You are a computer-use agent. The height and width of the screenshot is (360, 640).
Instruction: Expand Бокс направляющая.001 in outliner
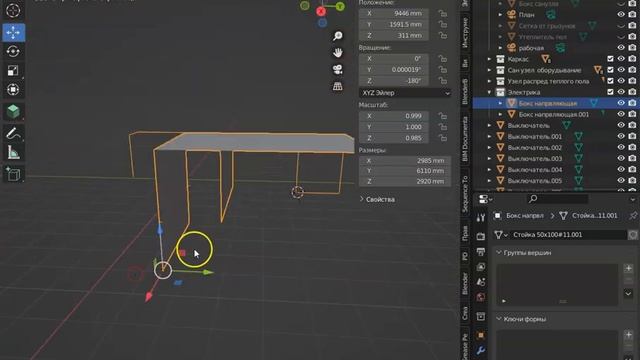pos(500,114)
